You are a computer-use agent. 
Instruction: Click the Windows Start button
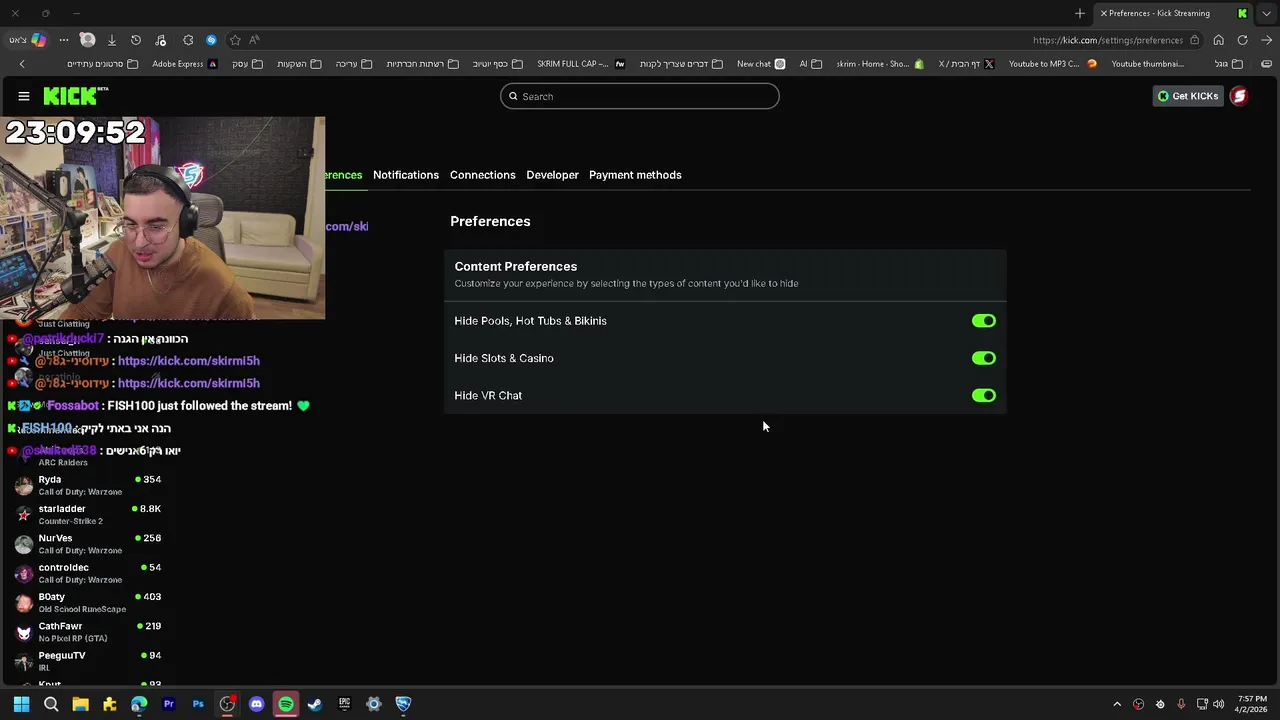point(21,704)
